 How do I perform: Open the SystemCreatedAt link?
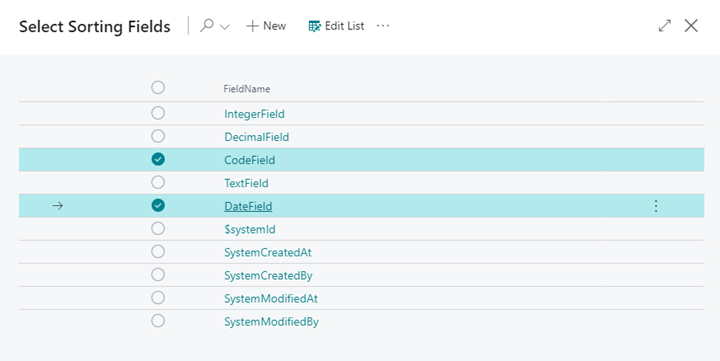point(268,252)
